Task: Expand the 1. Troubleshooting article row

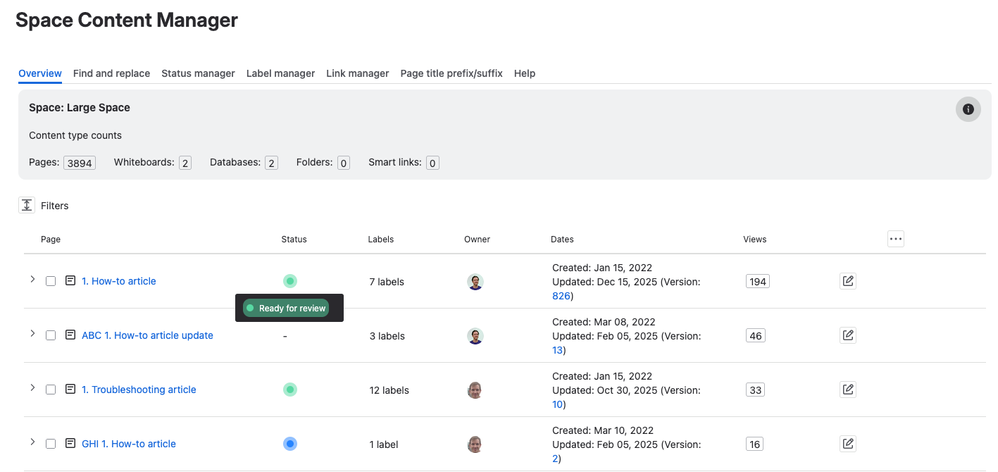Action: [32, 387]
